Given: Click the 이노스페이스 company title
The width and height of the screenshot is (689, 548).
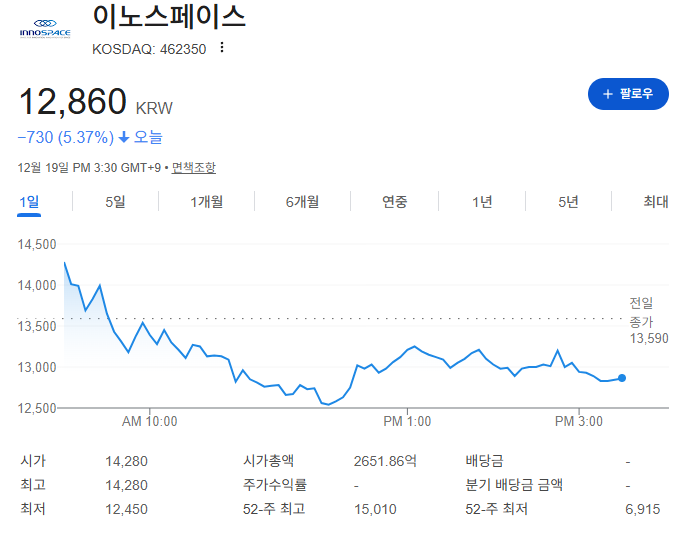Looking at the screenshot, I should pyautogui.click(x=169, y=16).
